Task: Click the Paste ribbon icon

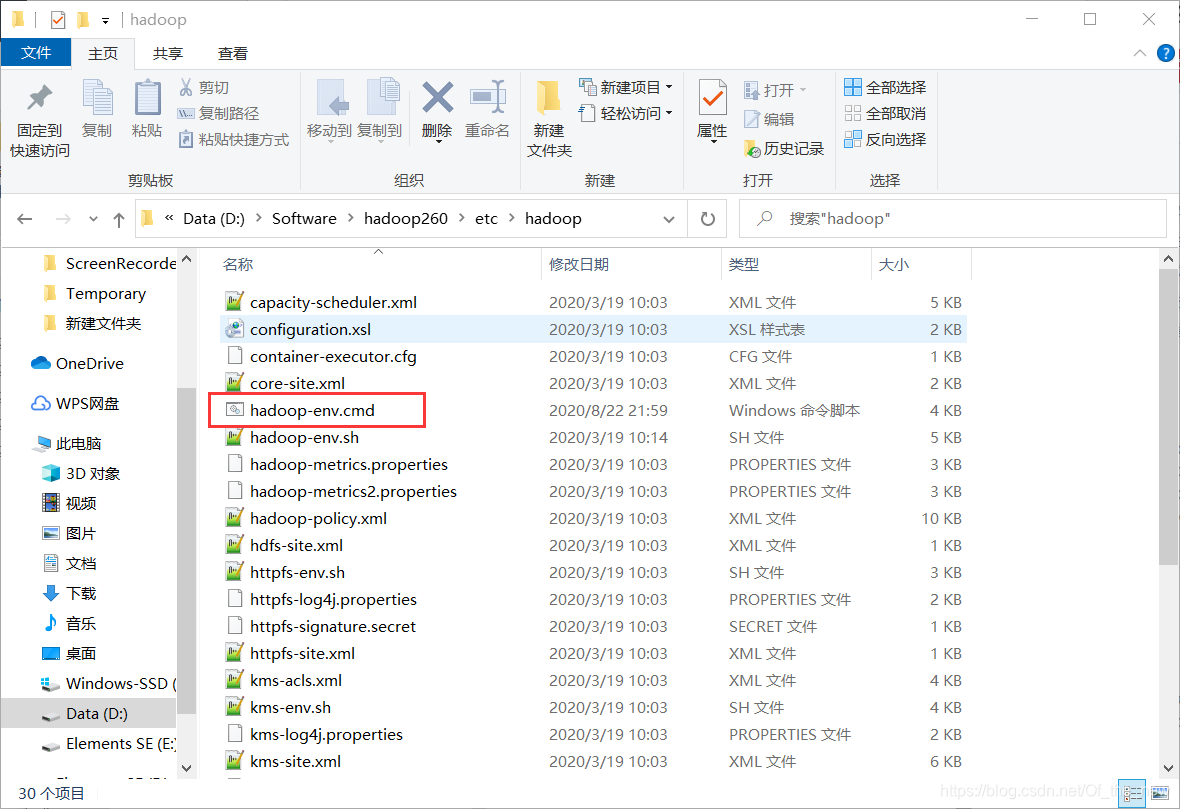Action: pos(147,98)
